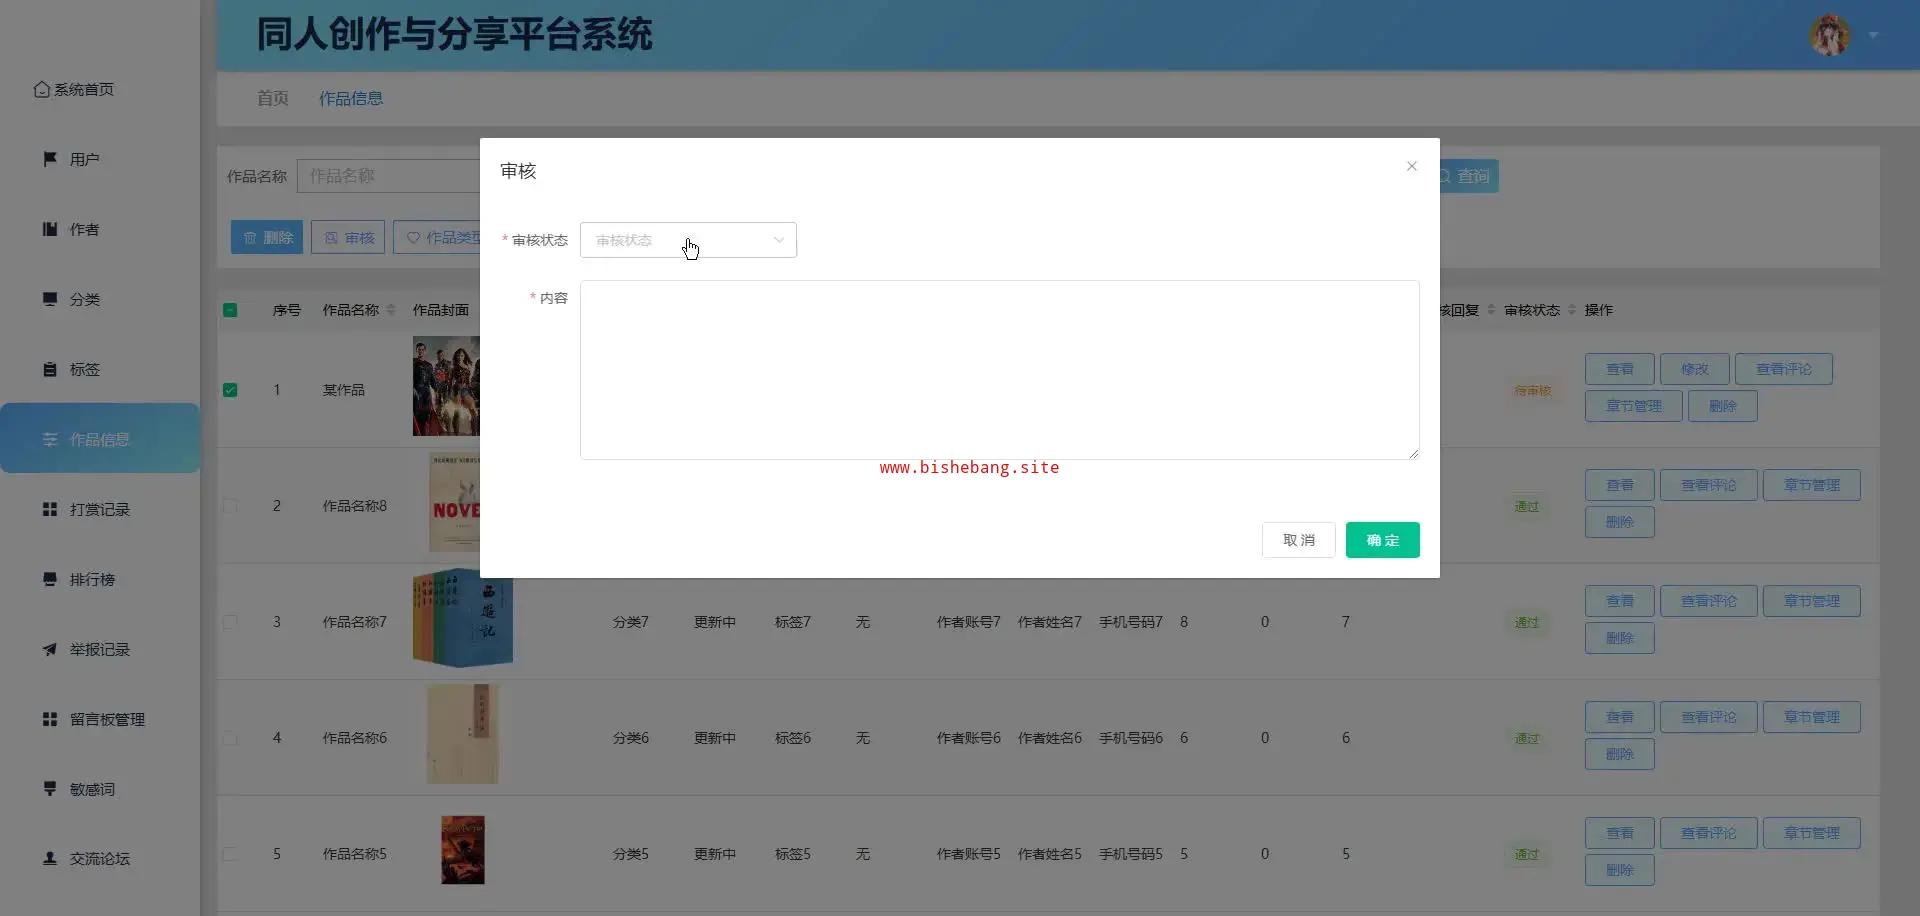Click the 作者 sidebar icon
This screenshot has height=916, width=1920.
50,229
